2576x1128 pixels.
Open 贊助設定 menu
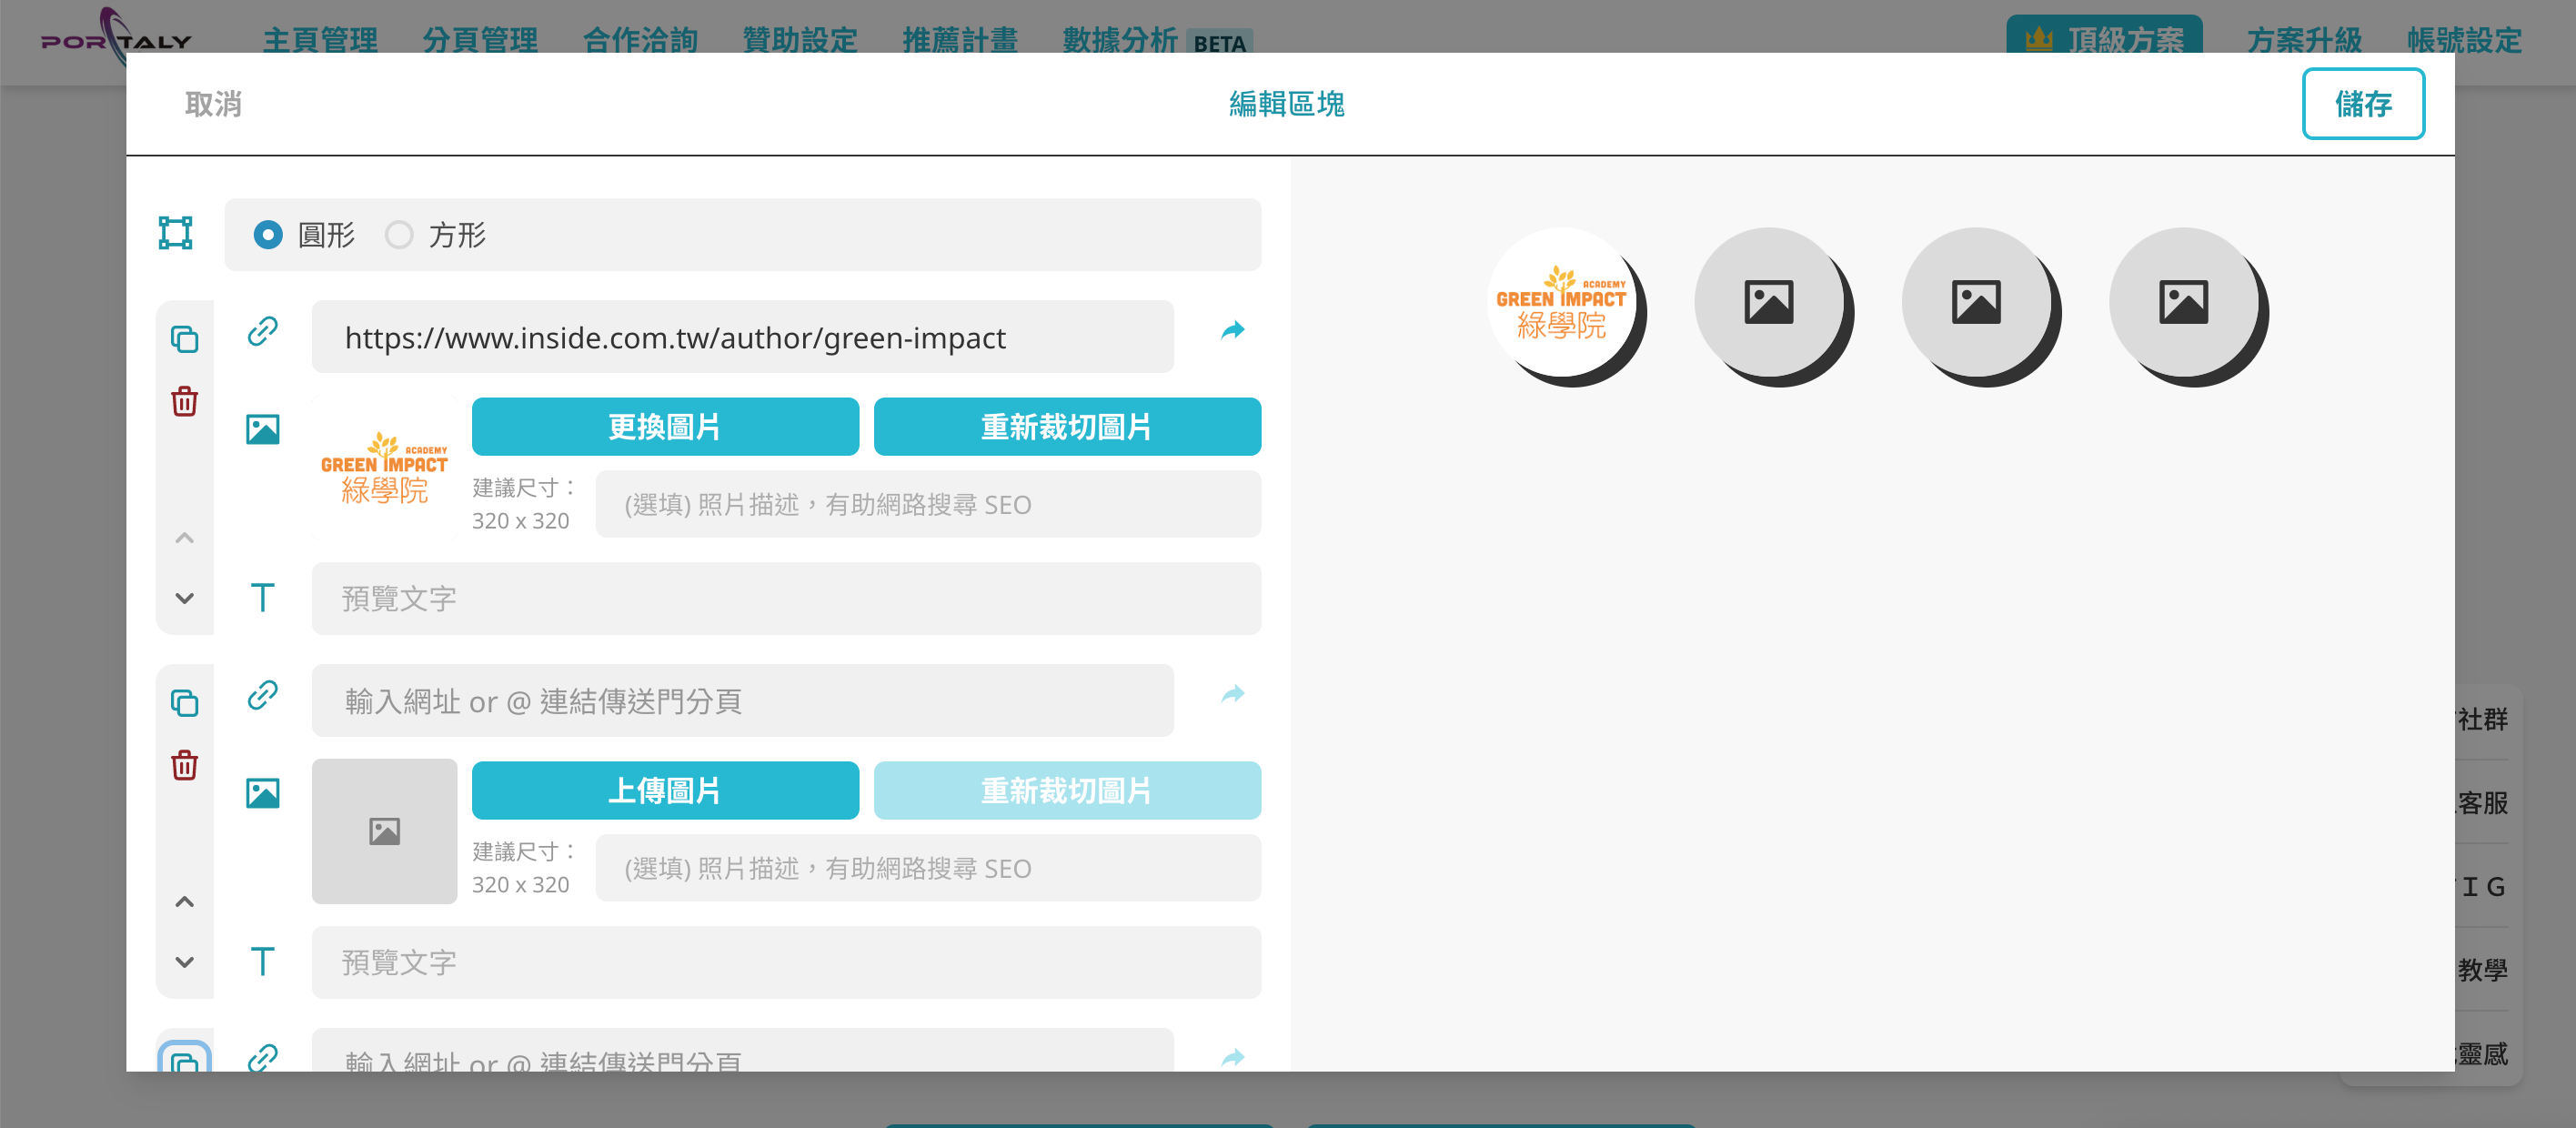click(x=800, y=40)
